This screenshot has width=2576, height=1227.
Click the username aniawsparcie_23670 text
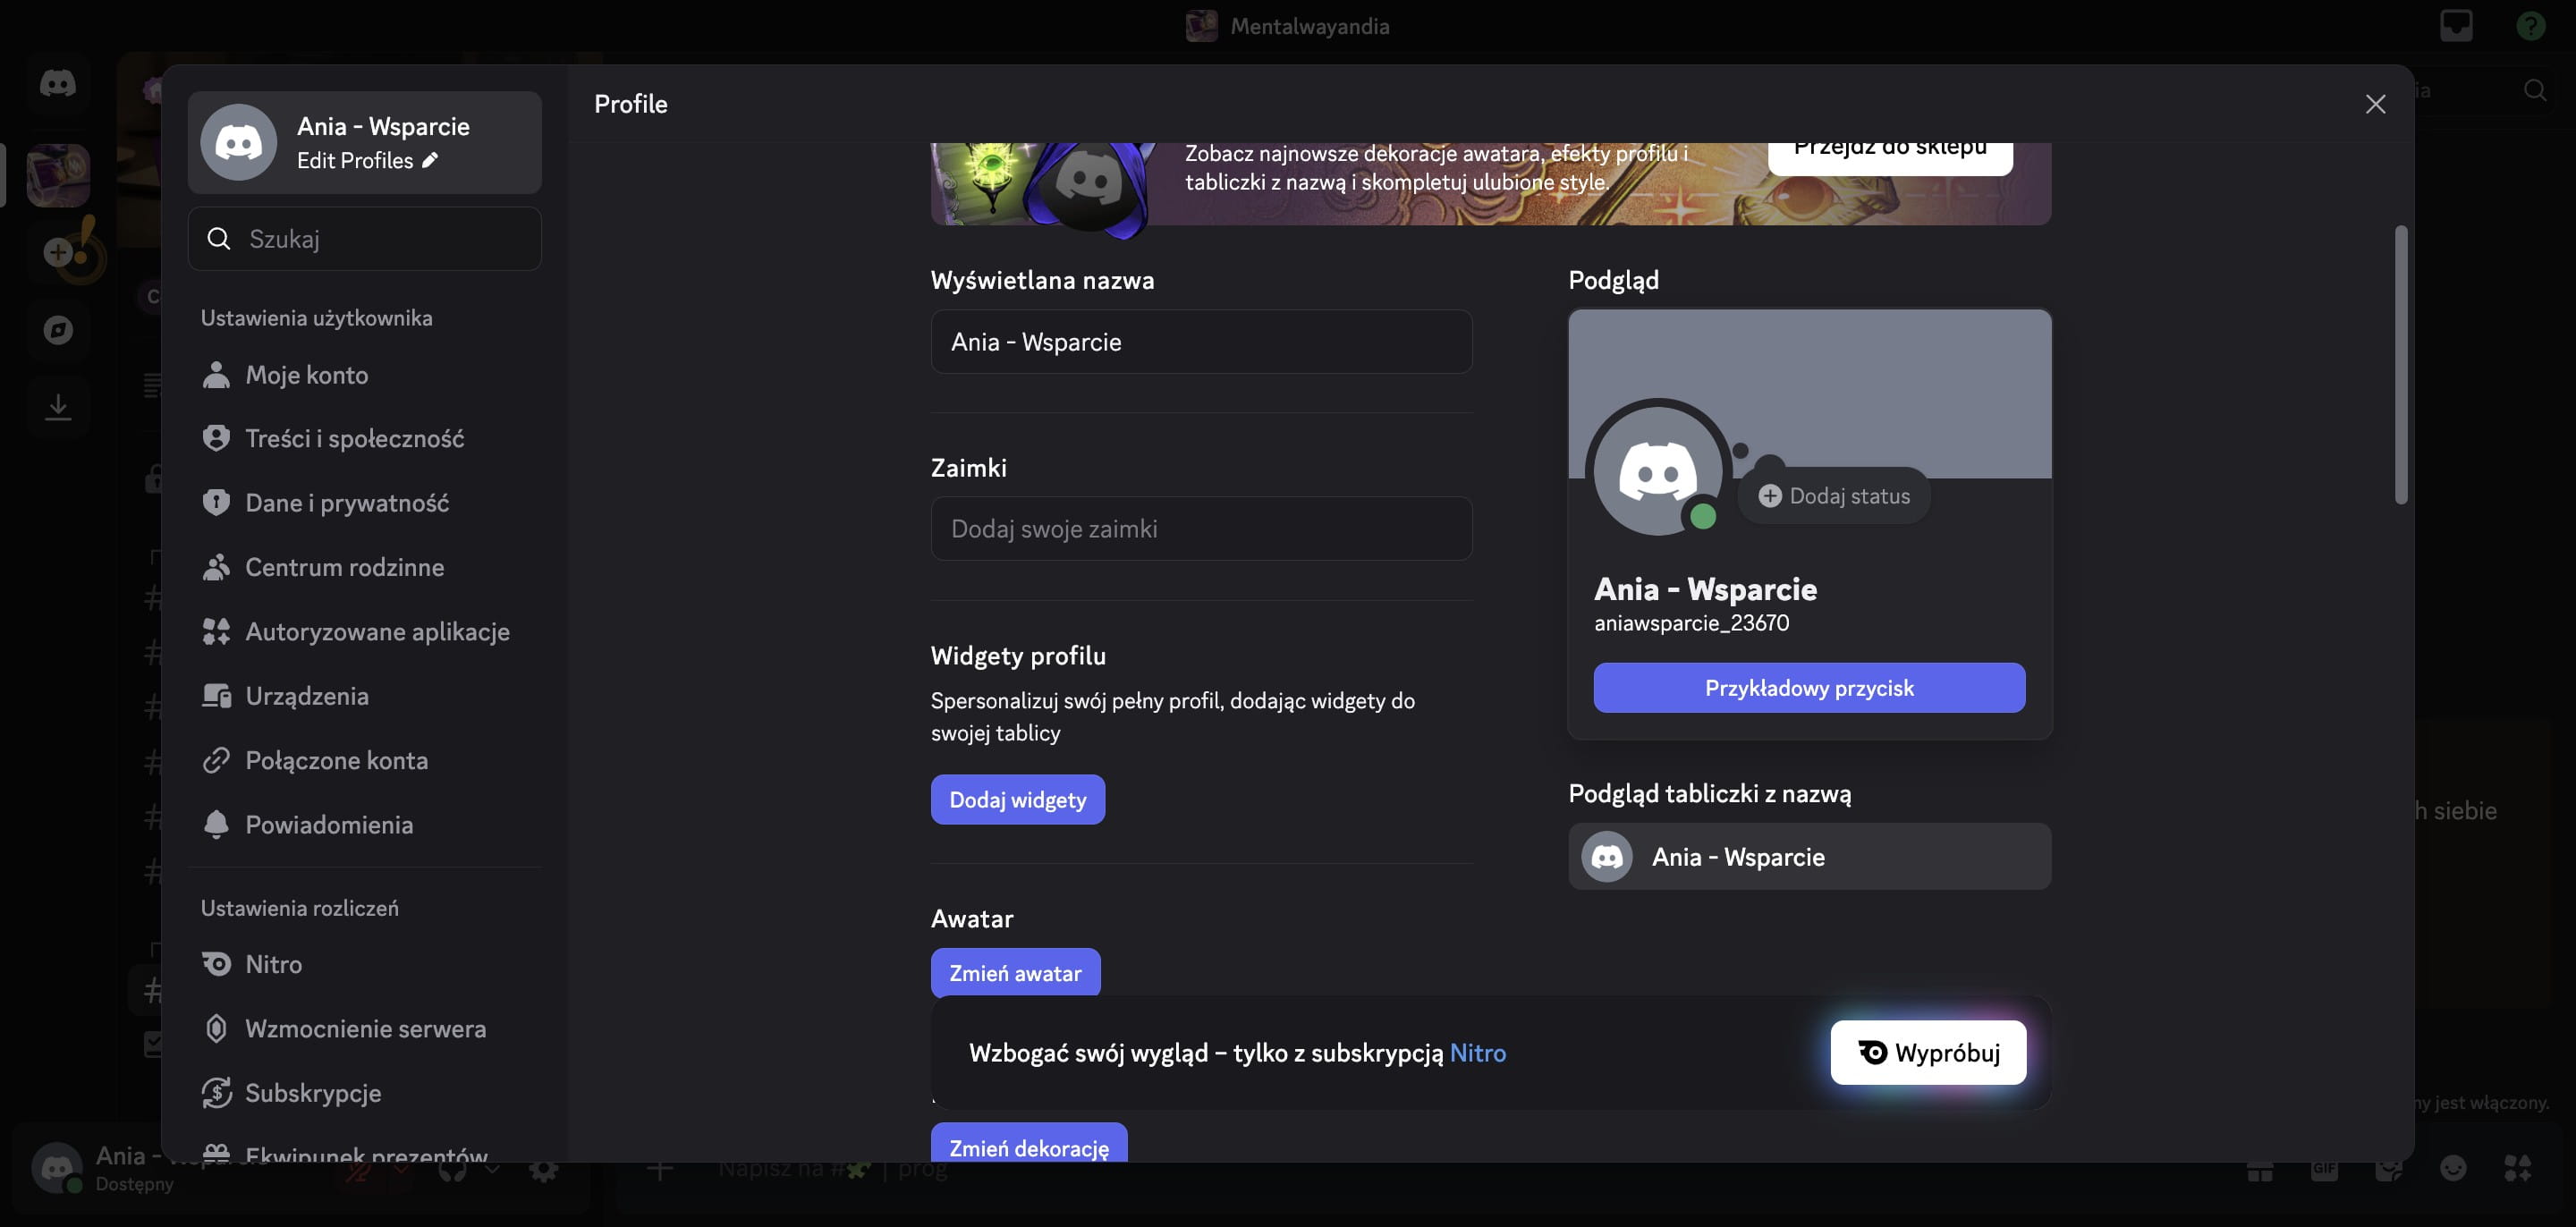coord(1691,623)
